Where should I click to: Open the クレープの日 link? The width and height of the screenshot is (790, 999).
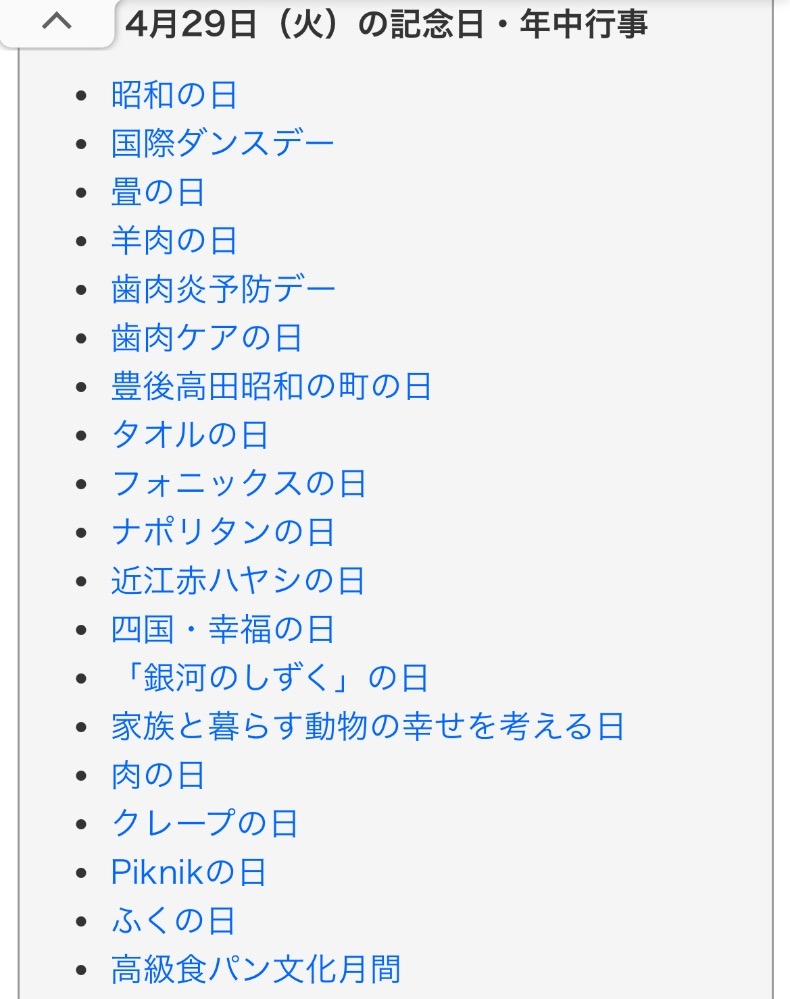(x=205, y=823)
